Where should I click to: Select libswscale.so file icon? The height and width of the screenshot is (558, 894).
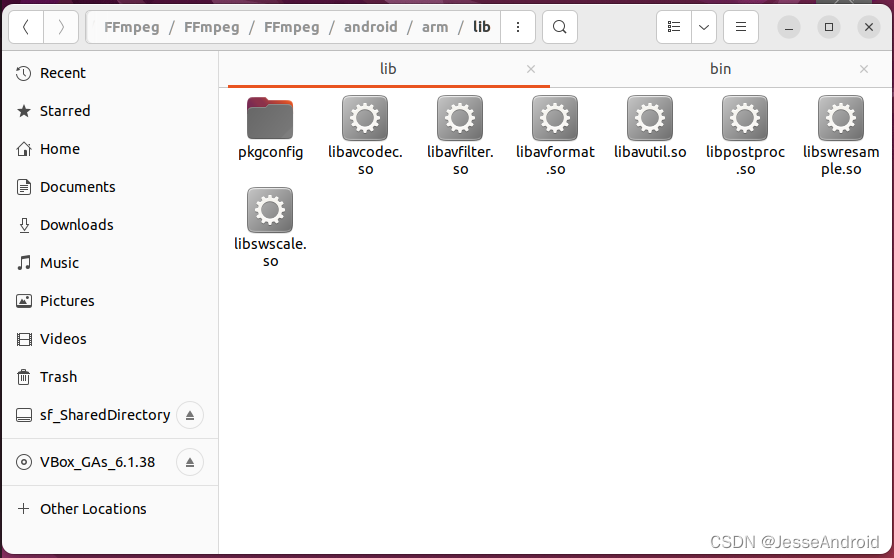270,210
